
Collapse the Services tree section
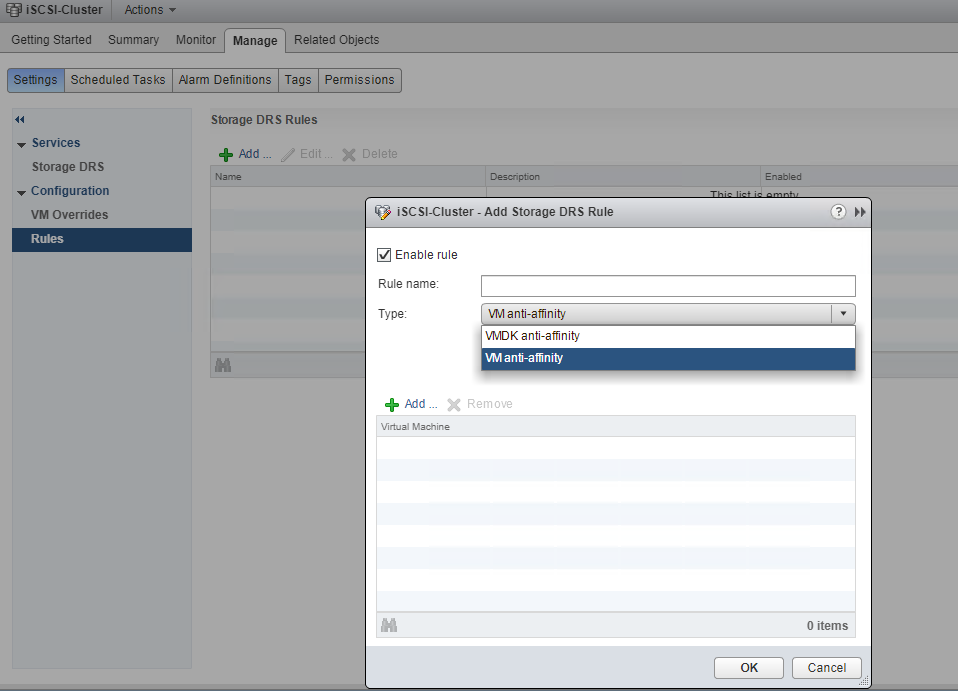pos(22,144)
